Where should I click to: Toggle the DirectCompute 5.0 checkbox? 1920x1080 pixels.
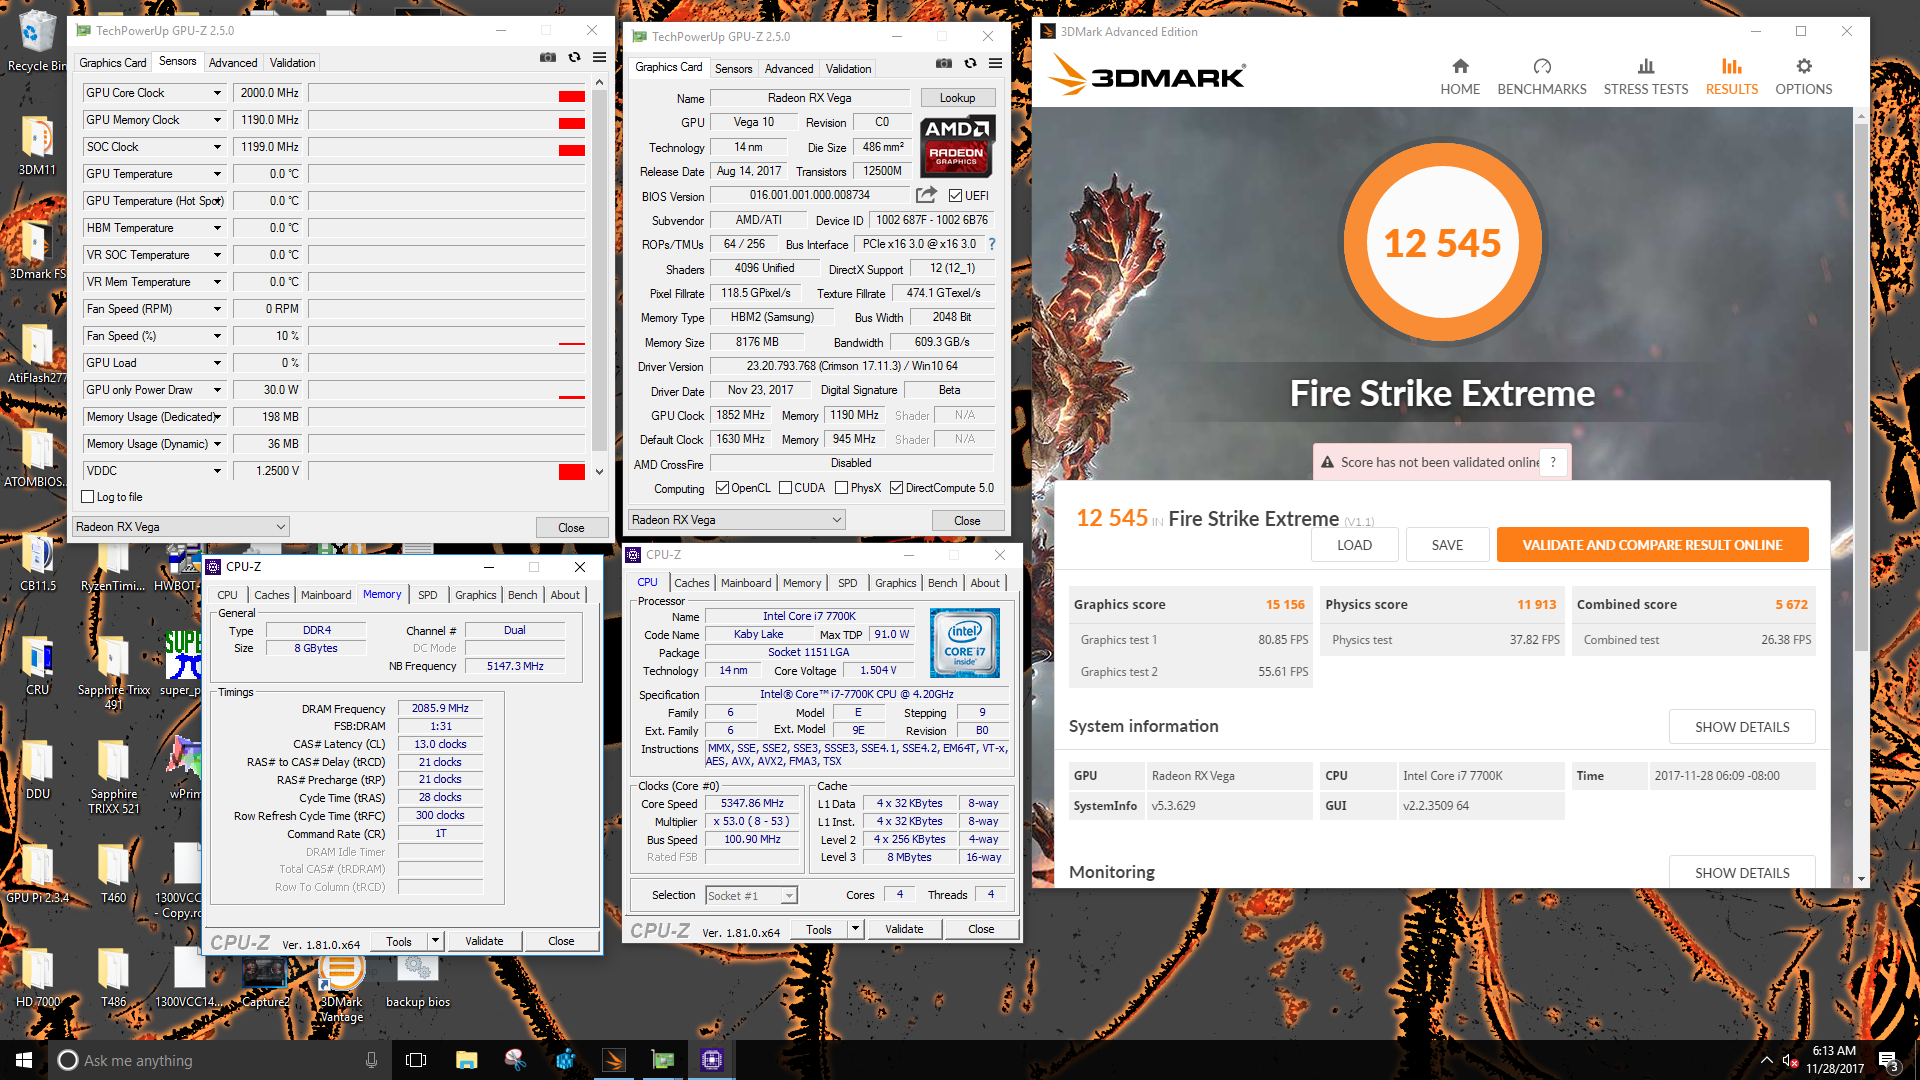point(897,488)
